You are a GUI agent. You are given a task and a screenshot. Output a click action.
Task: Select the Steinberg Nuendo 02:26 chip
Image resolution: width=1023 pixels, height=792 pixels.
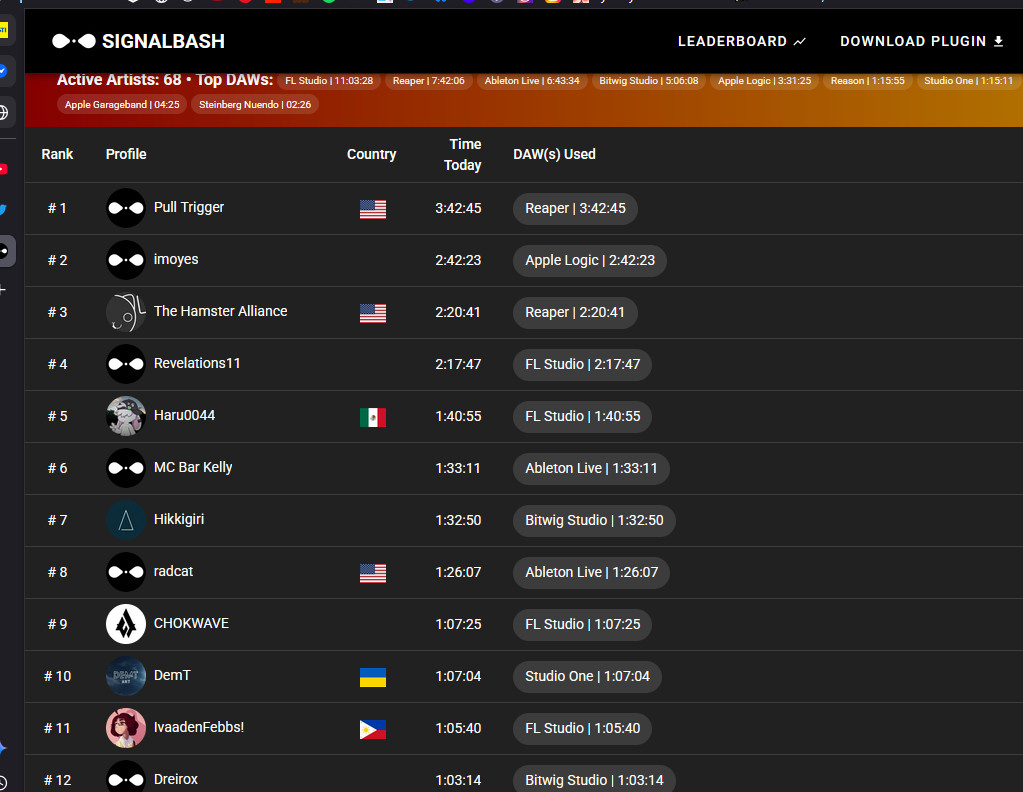tap(254, 104)
